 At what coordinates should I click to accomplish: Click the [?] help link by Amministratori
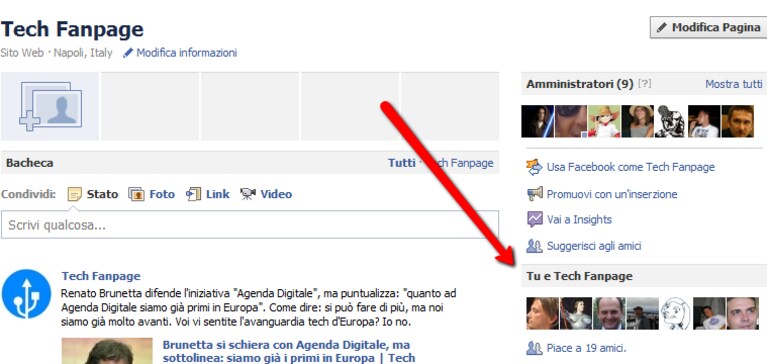tap(645, 84)
